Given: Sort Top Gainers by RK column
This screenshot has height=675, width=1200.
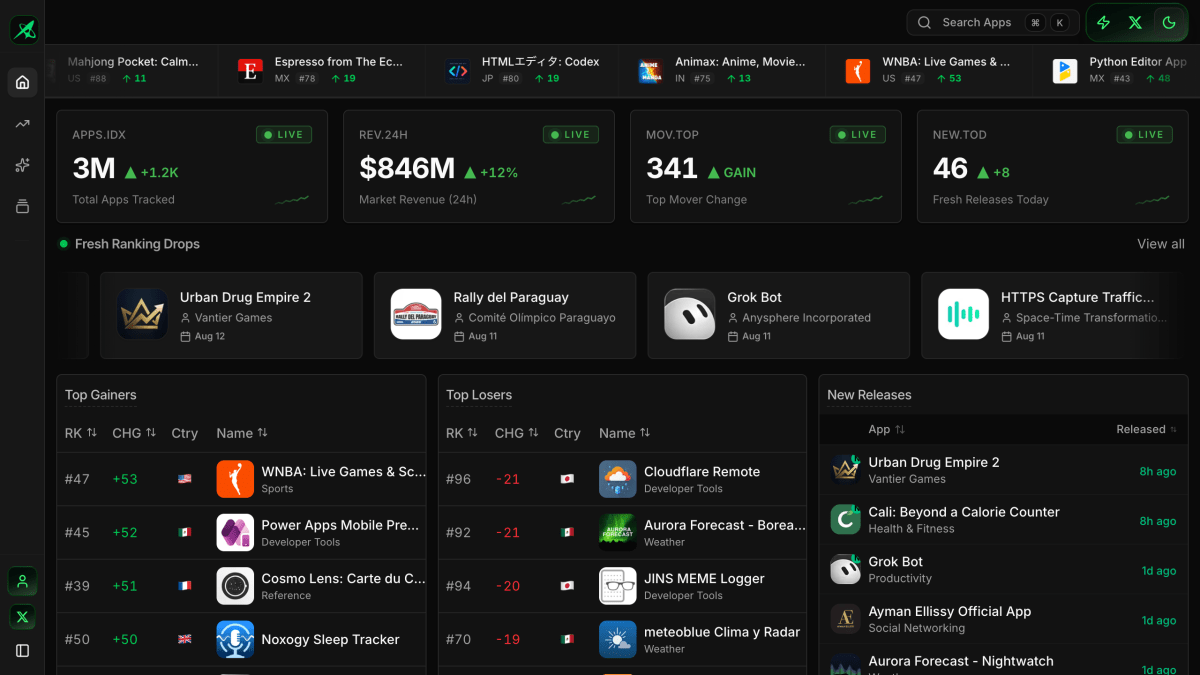Looking at the screenshot, I should [x=81, y=433].
